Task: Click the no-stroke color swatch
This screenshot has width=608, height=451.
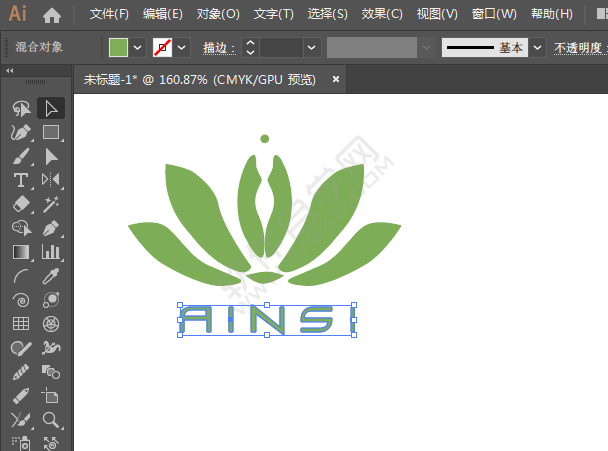Action: (162, 48)
